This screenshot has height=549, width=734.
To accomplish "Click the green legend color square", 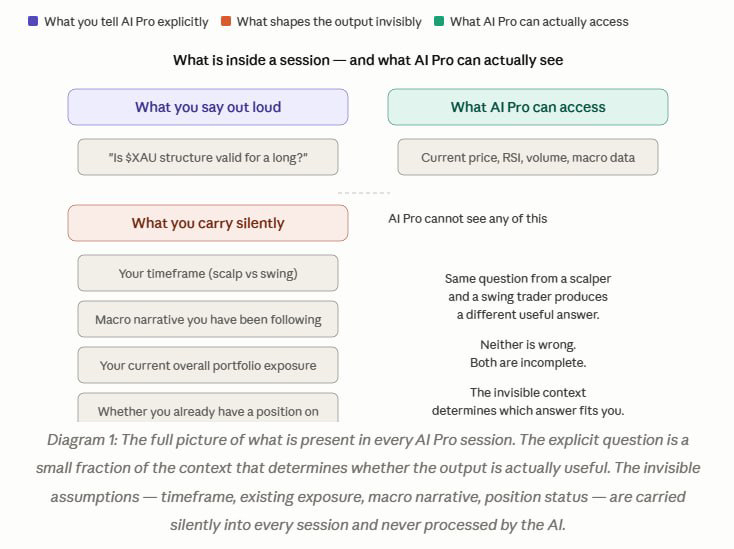I will [x=439, y=21].
